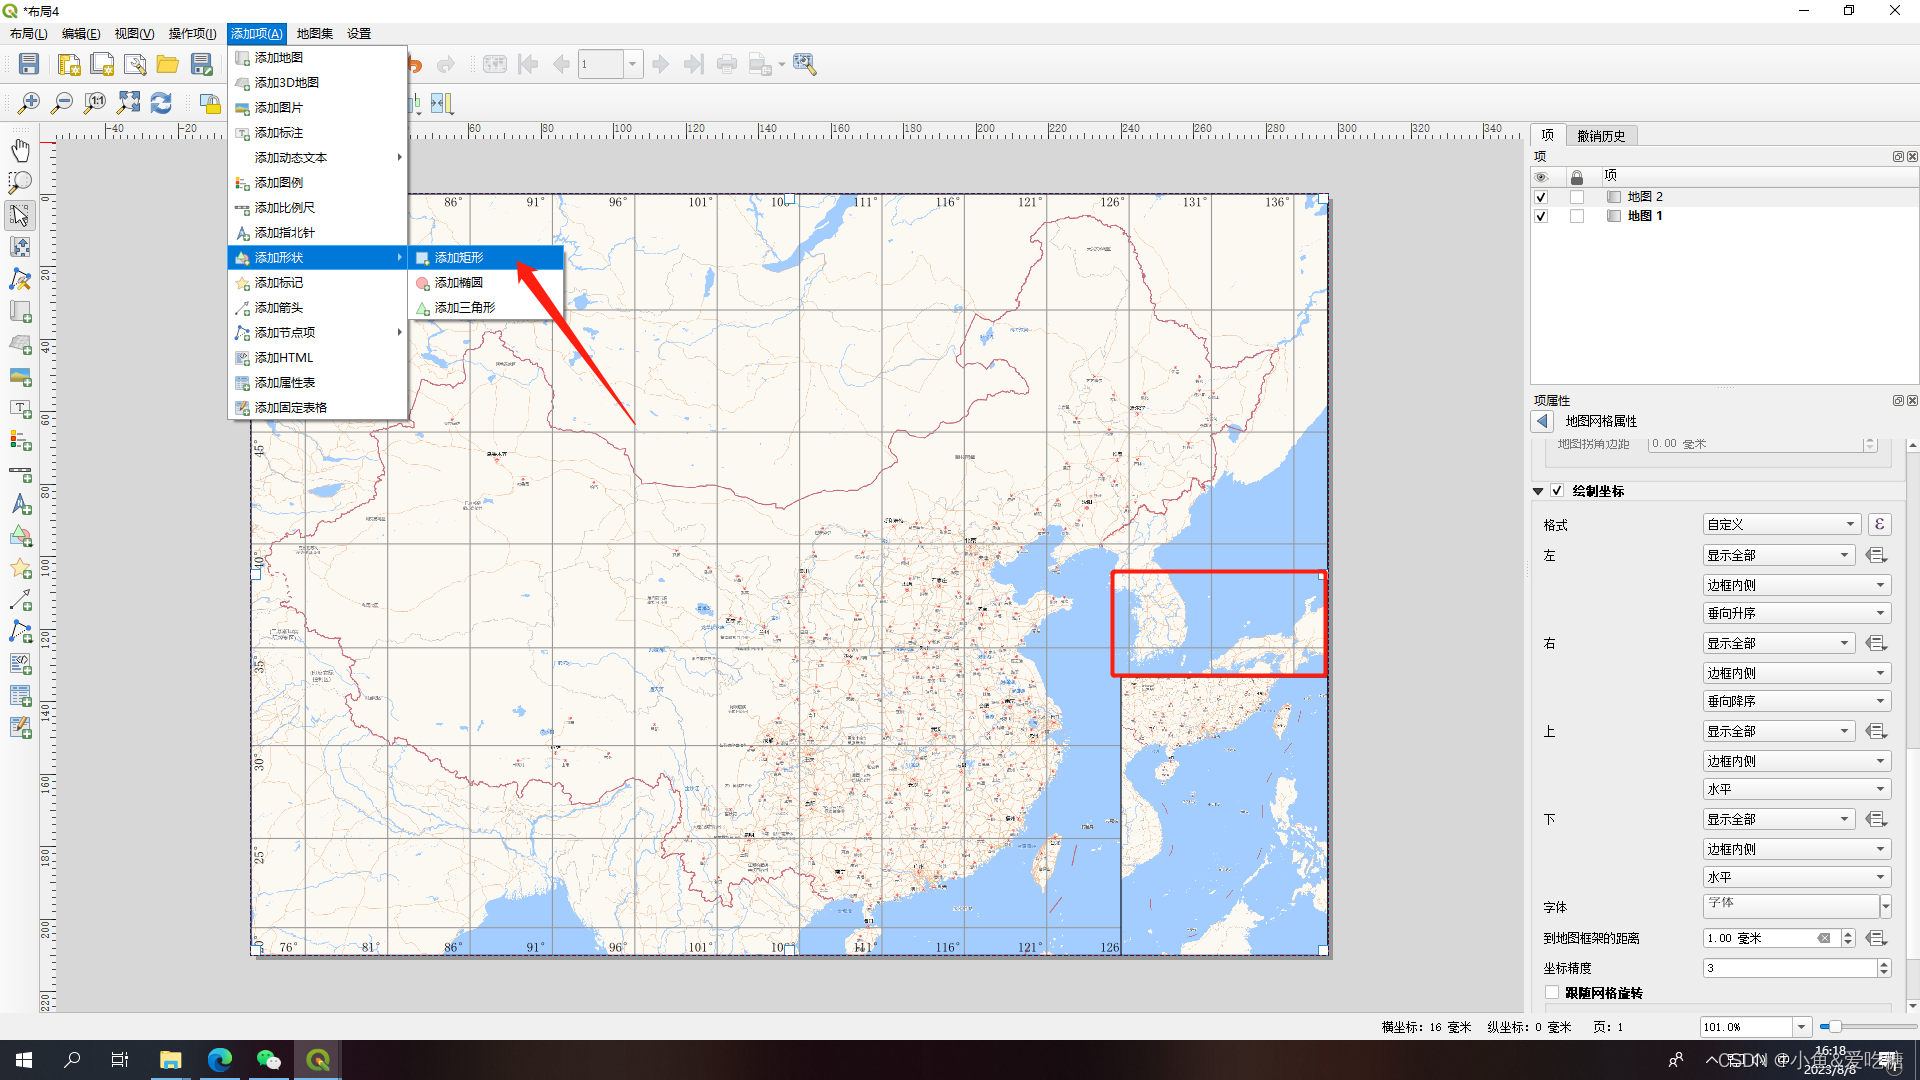The height and width of the screenshot is (1080, 1920).
Task: Enable the 跟随网格旋转 checkbox
Action: point(1552,993)
